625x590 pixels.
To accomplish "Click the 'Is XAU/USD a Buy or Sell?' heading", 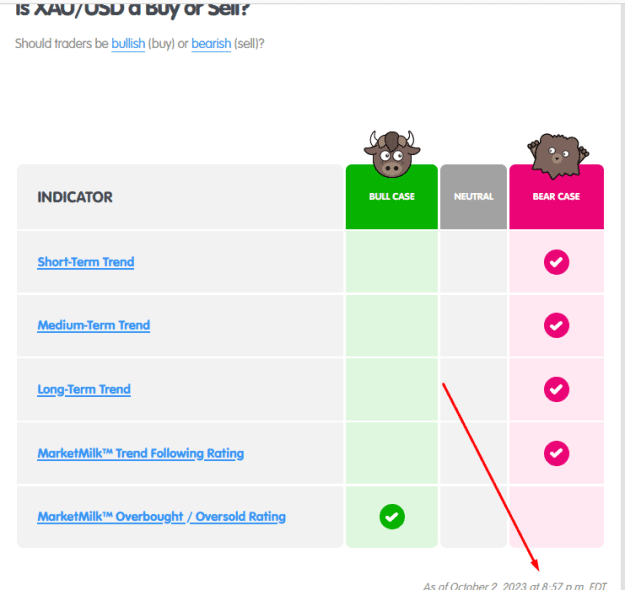I will coord(132,9).
